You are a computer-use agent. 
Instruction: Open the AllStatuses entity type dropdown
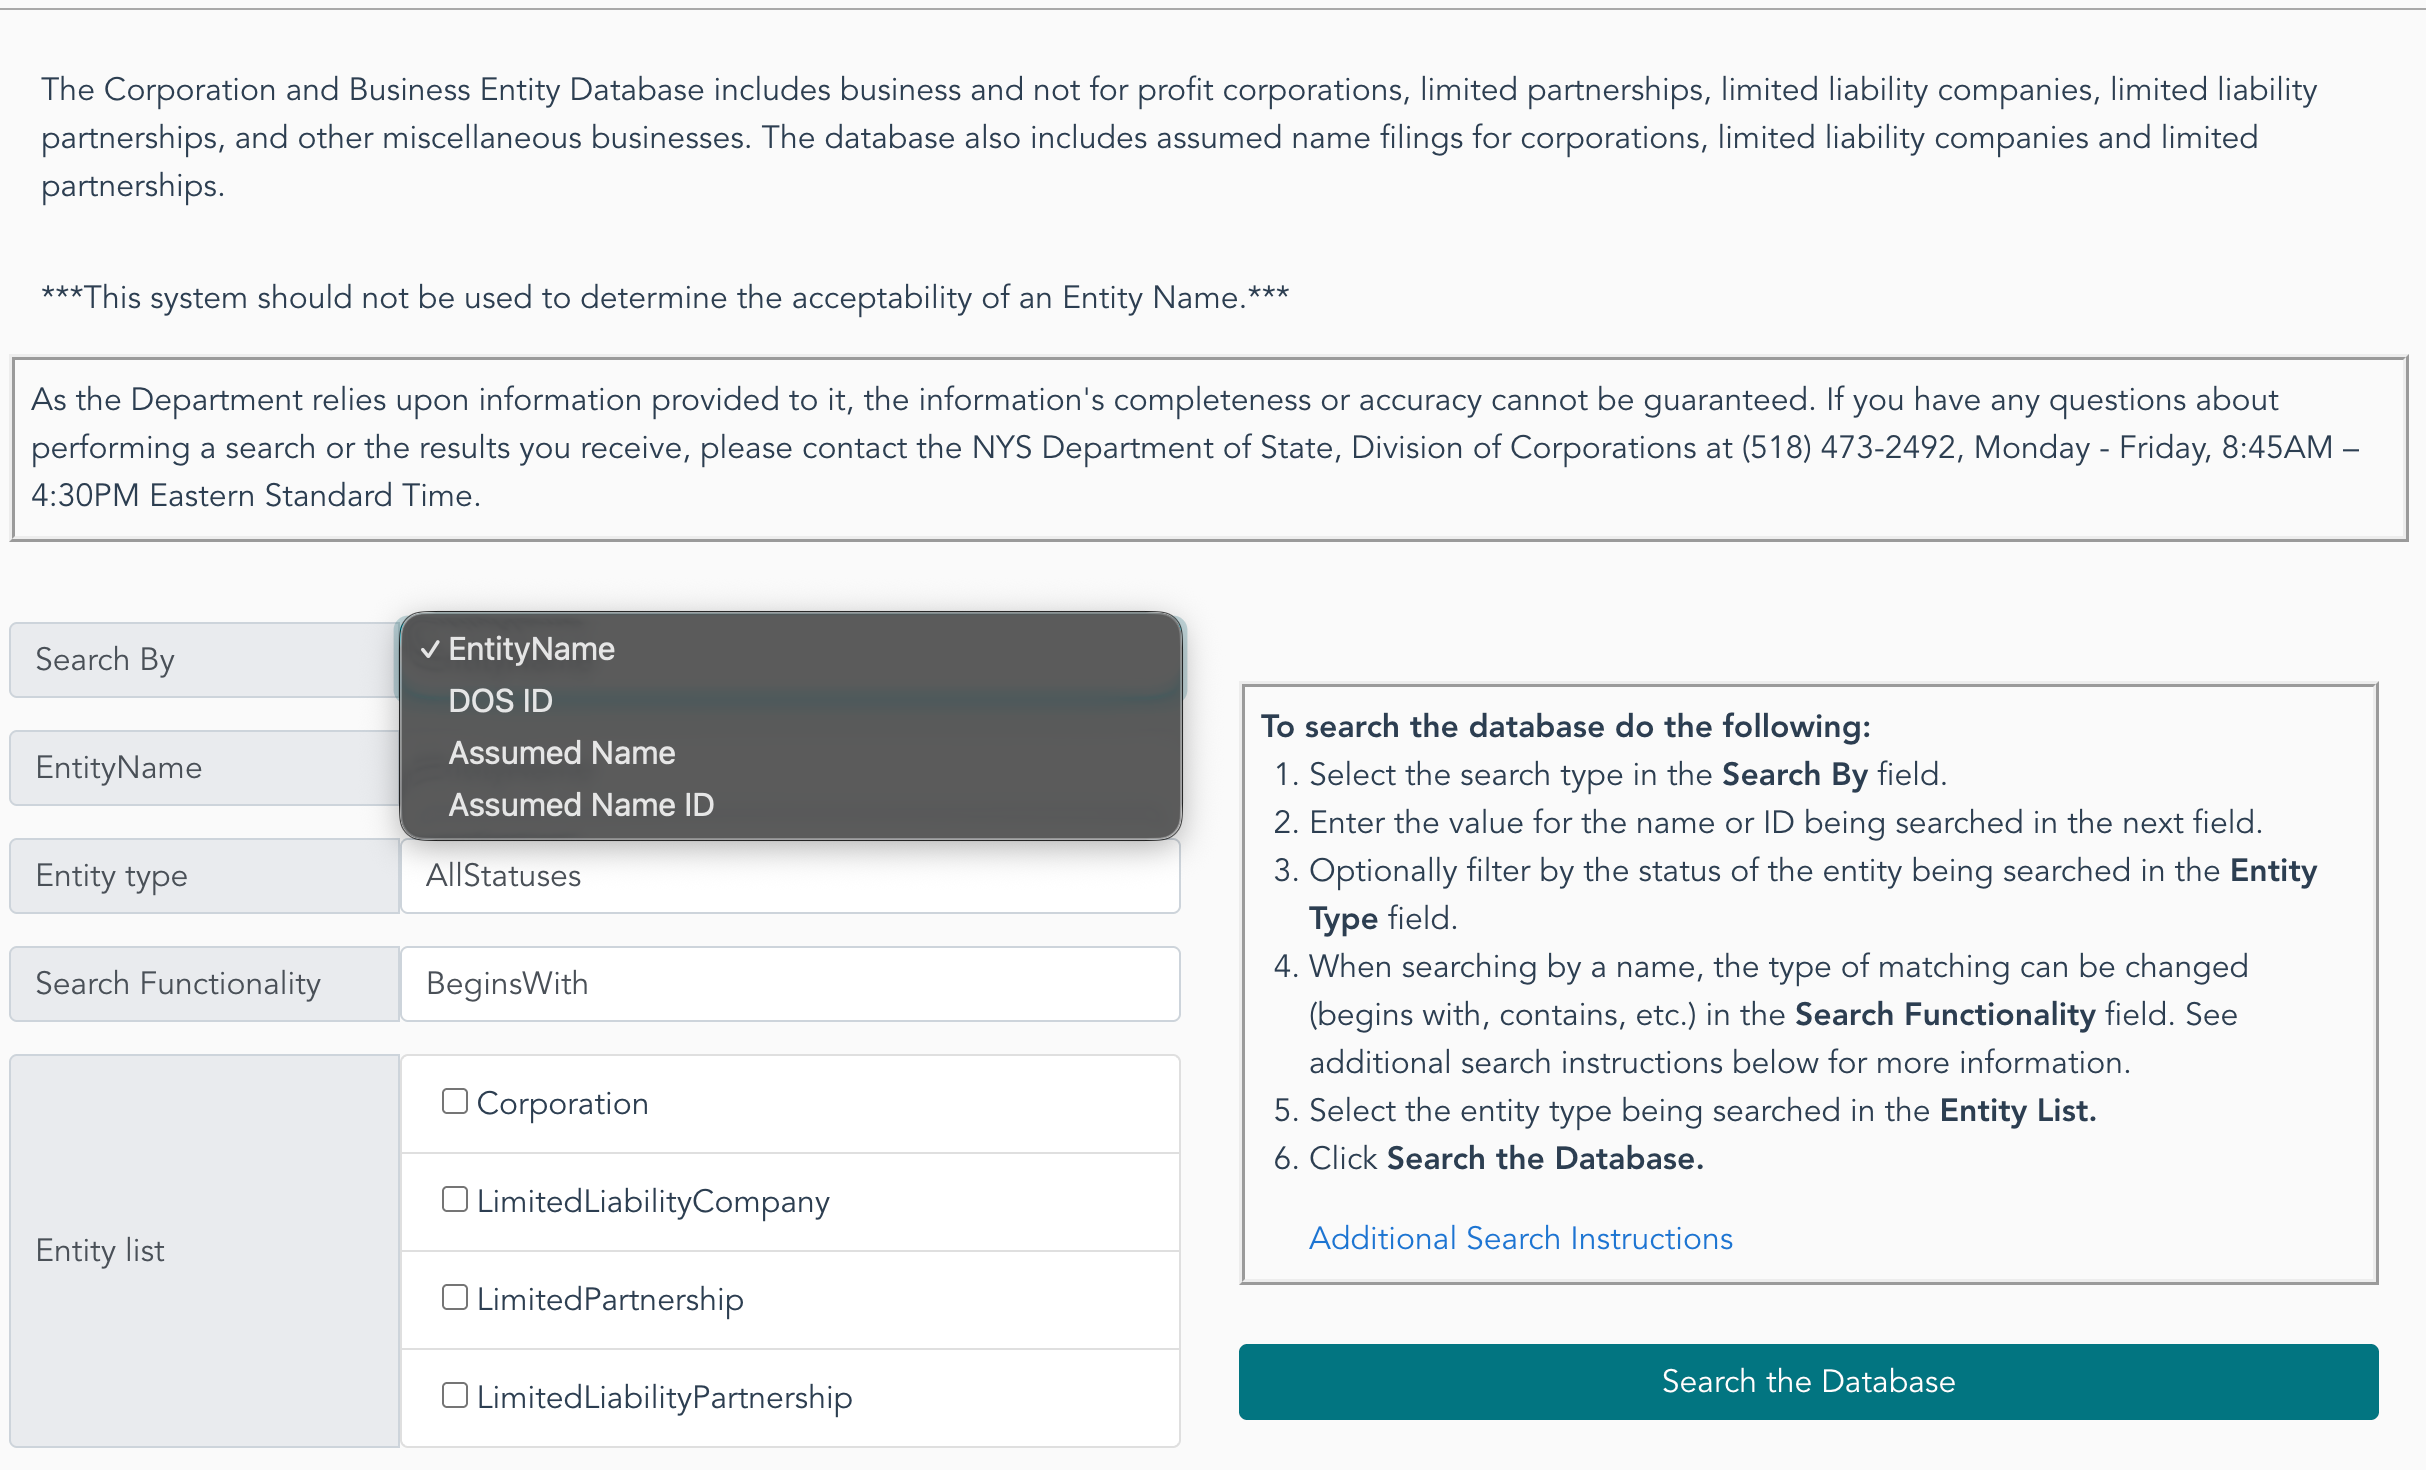pos(790,876)
